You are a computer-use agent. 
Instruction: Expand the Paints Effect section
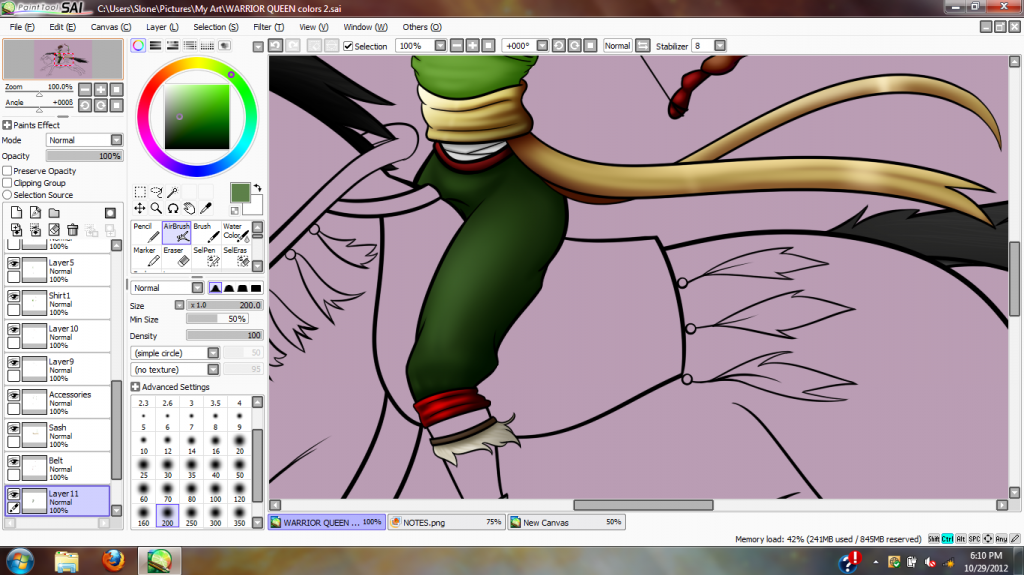tap(7, 125)
